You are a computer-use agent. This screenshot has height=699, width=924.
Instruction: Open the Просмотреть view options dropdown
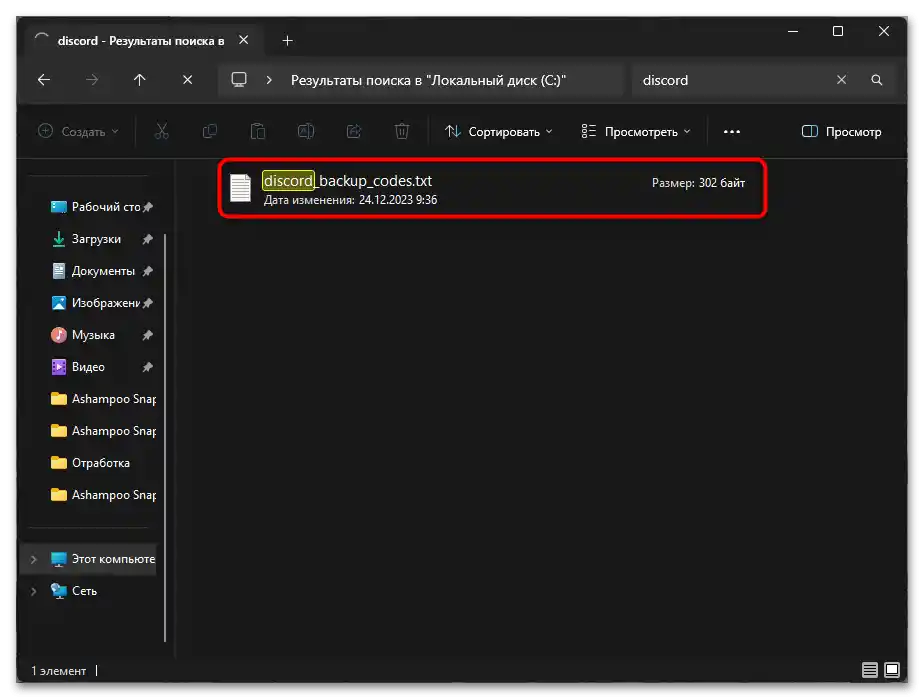635,131
